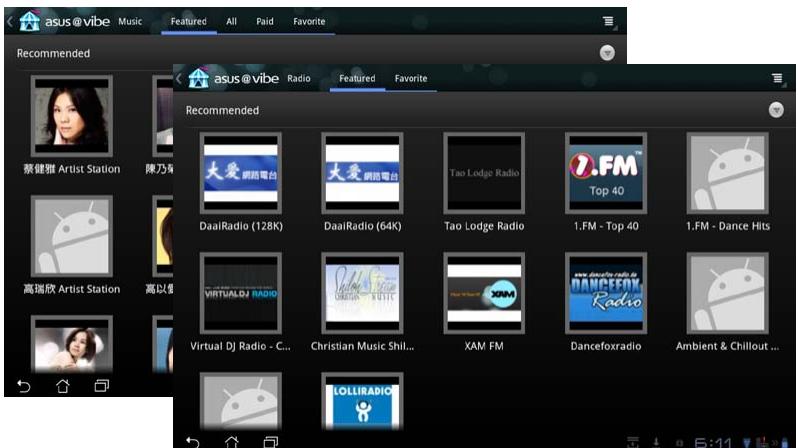Open the unlabeled Android placeholder station beside Lolliradio
This screenshot has width=798, height=448.
pos(241,402)
